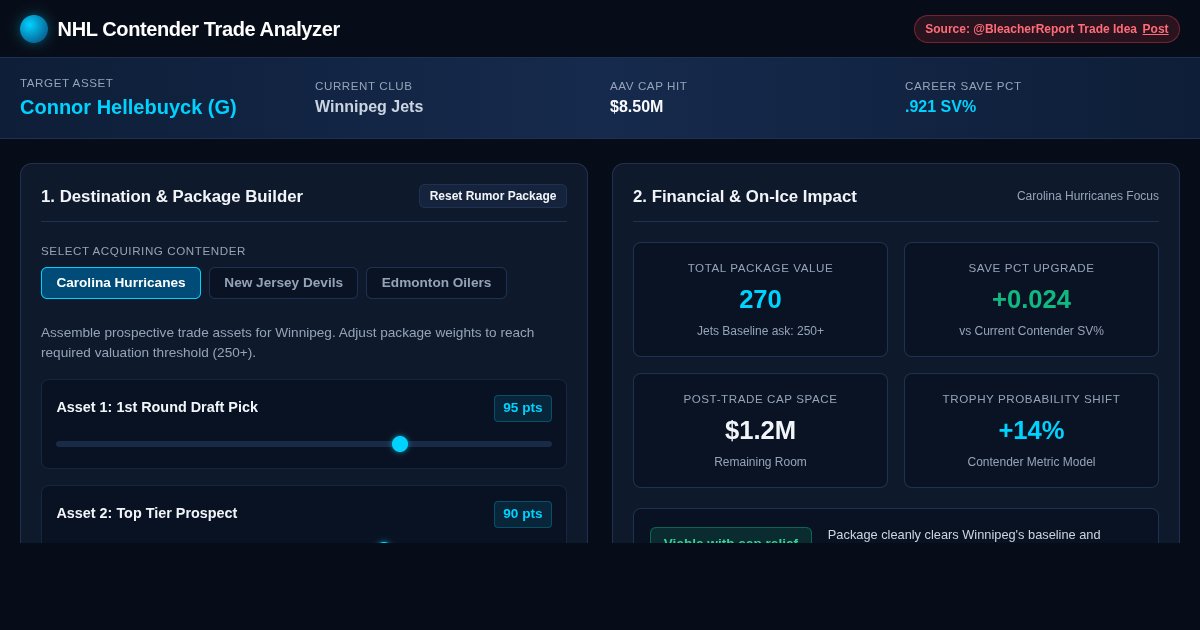Image resolution: width=1200 pixels, height=630 pixels.
Task: Select Carolina Hurricanes contender
Action: [x=121, y=283]
